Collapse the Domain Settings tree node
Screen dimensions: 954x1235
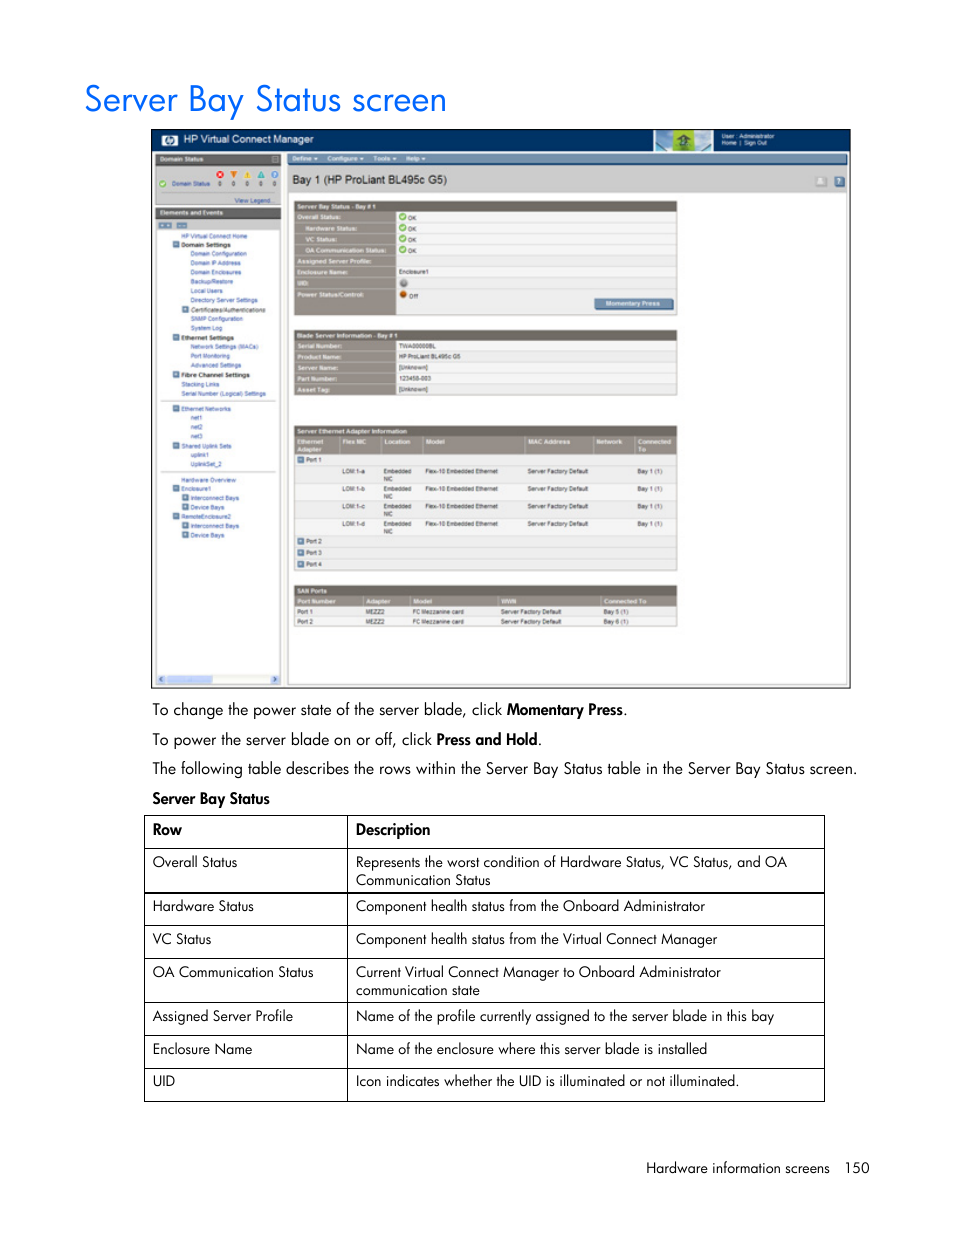pos(176,244)
